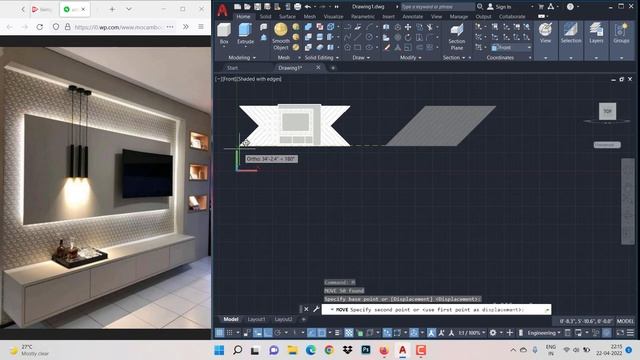Toggle object snap in status bar
The width and height of the screenshot is (640, 360).
click(322, 333)
